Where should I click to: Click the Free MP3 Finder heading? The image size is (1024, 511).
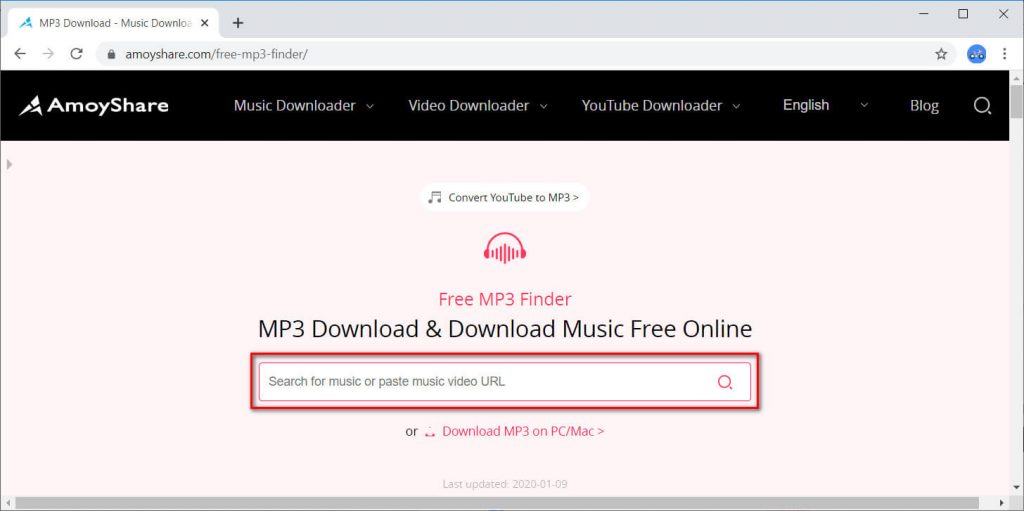pyautogui.click(x=505, y=299)
